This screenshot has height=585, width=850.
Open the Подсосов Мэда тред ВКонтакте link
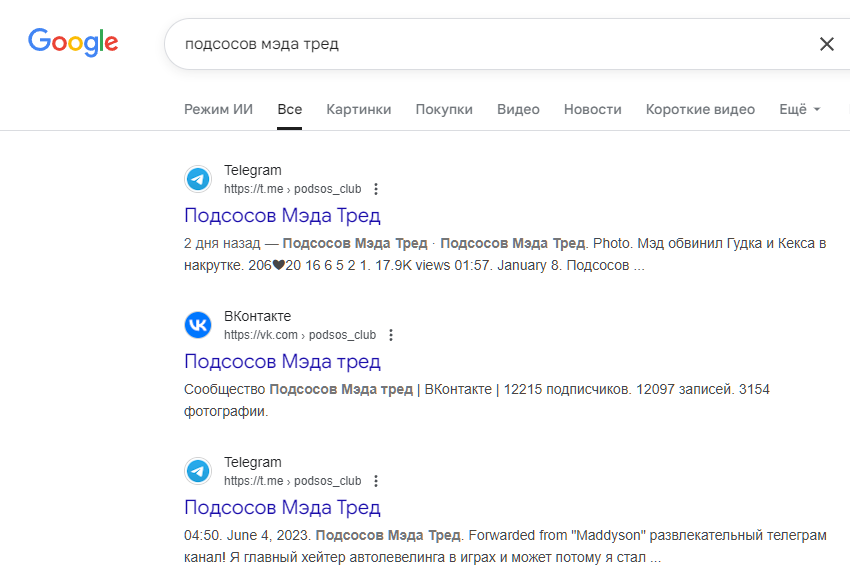282,361
